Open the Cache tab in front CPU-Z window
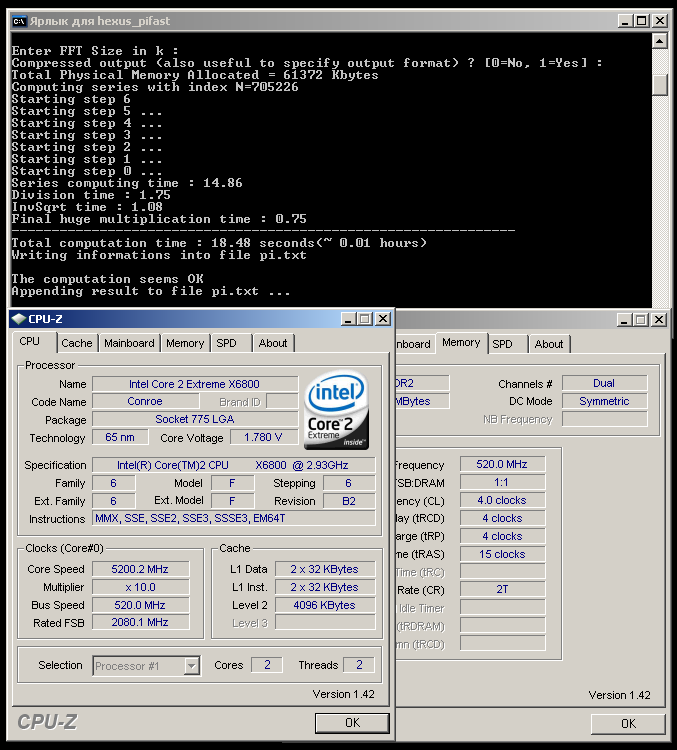This screenshot has height=750, width=677. pyautogui.click(x=77, y=343)
